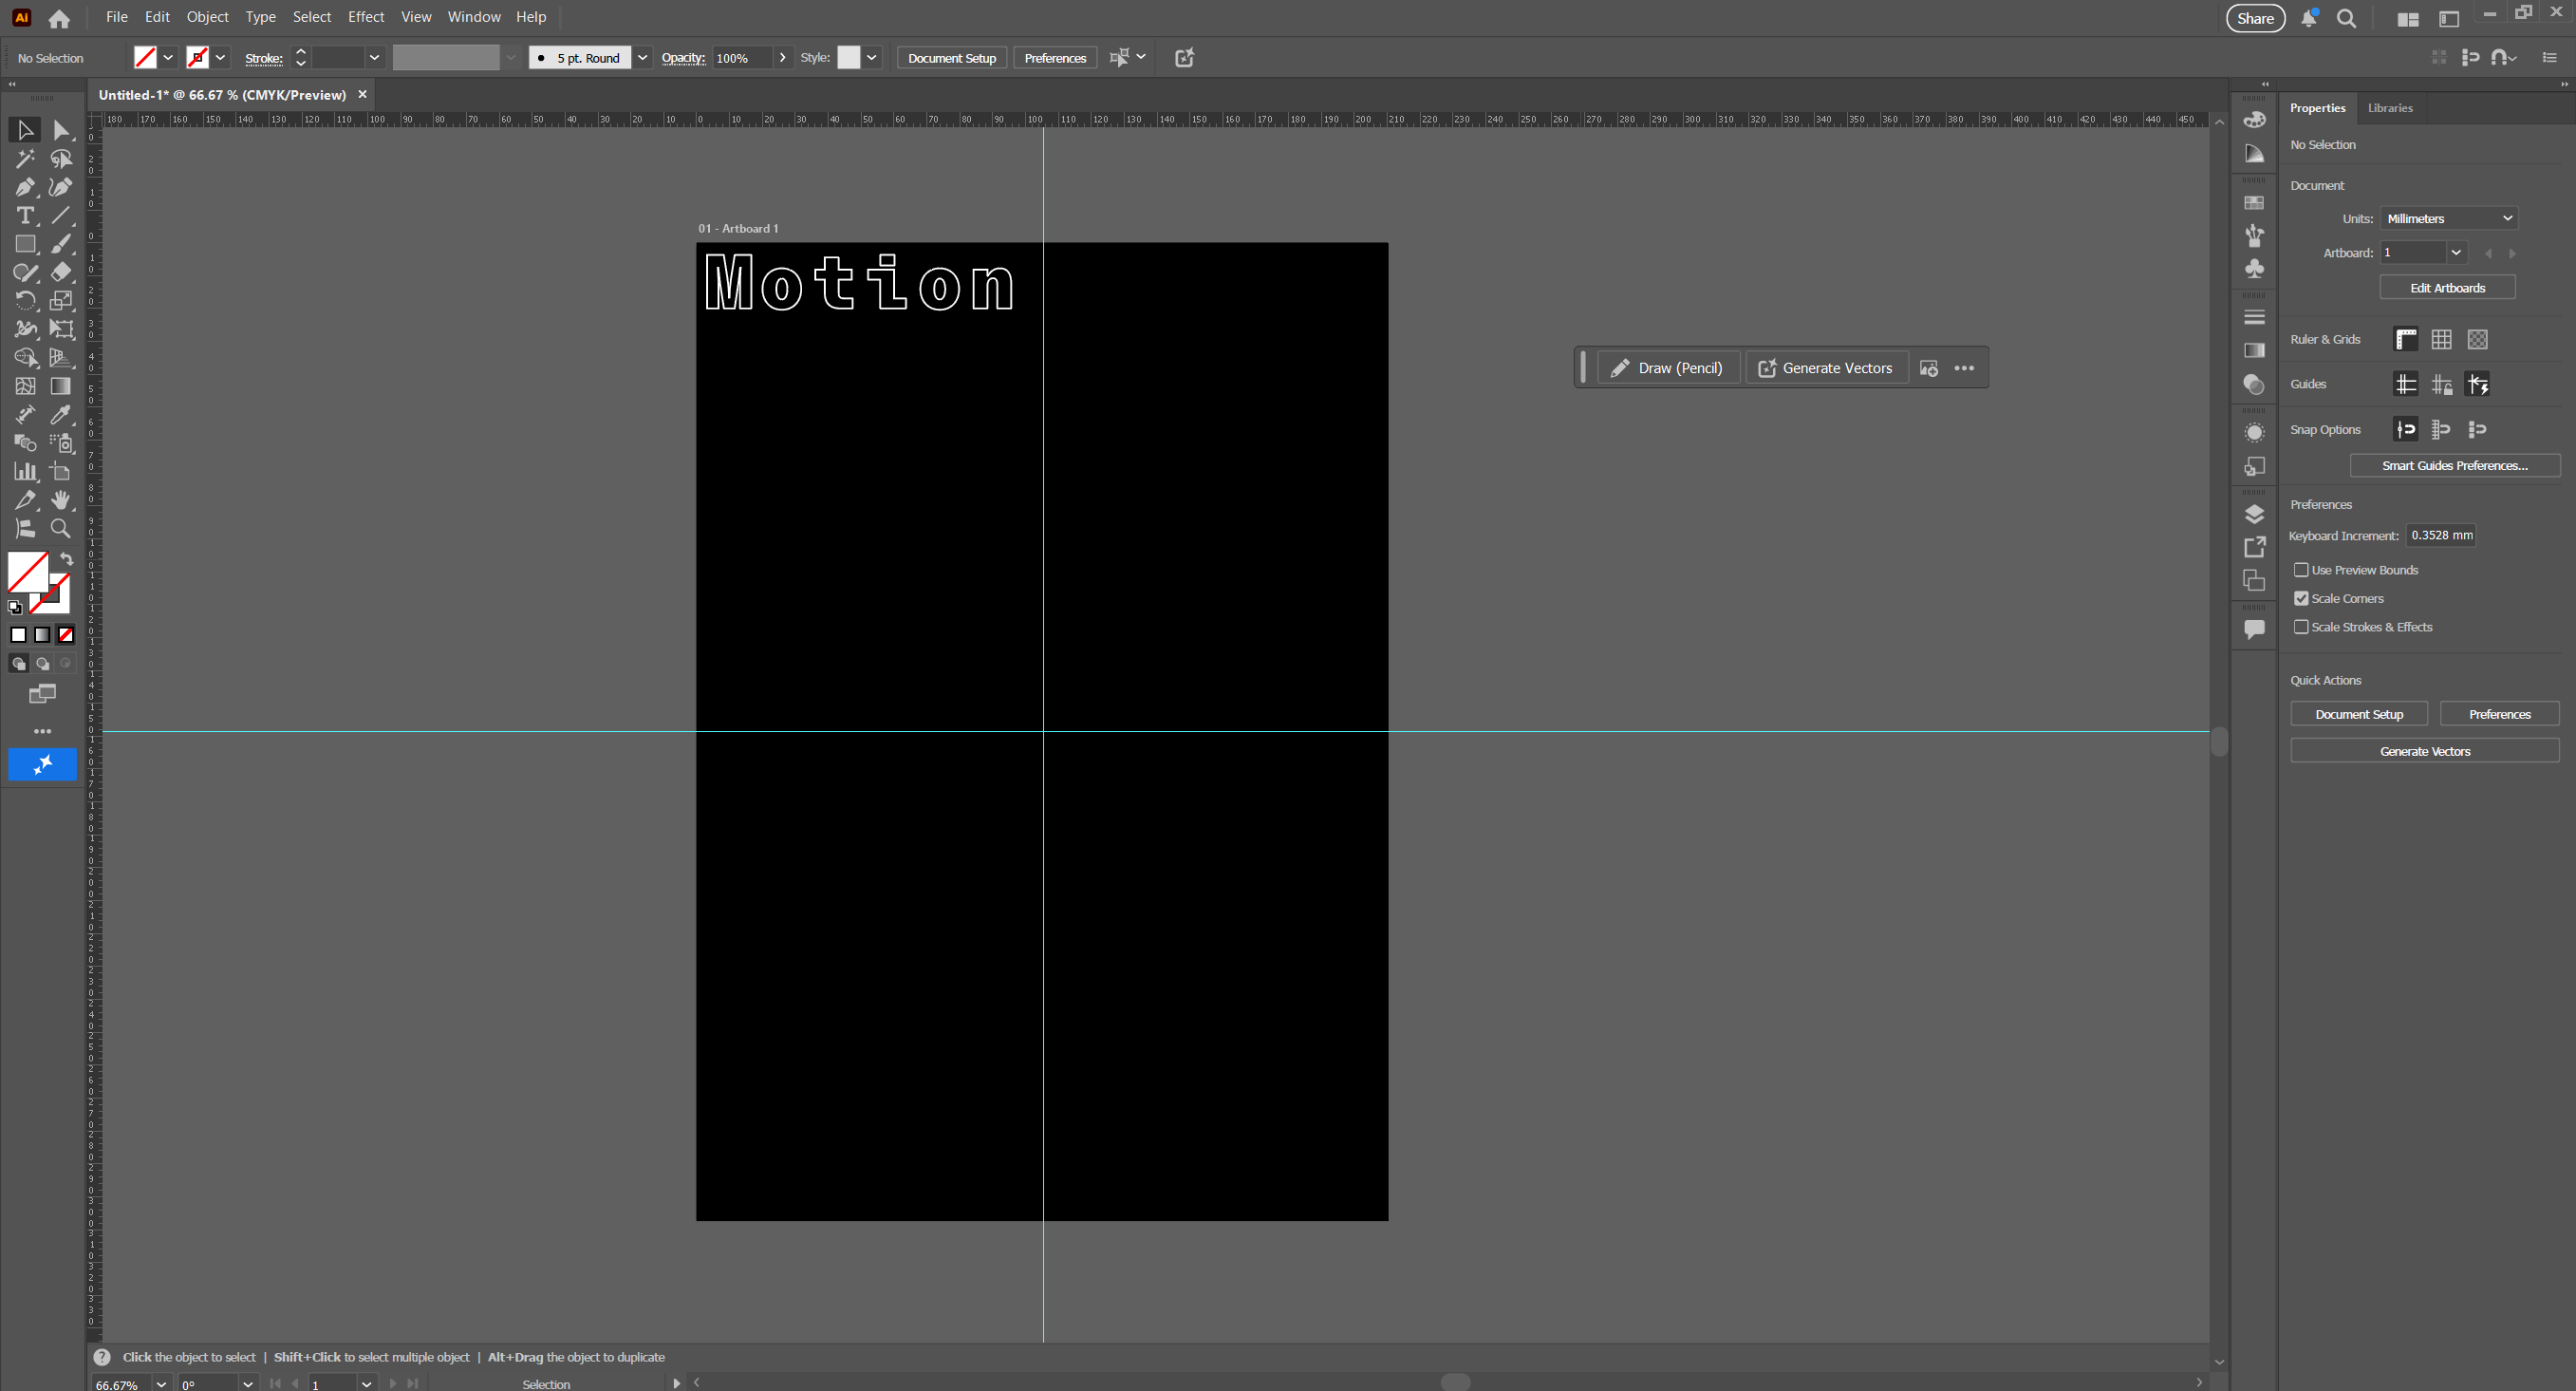2576x1391 pixels.
Task: Open the Layers panel icon
Action: 2254,514
